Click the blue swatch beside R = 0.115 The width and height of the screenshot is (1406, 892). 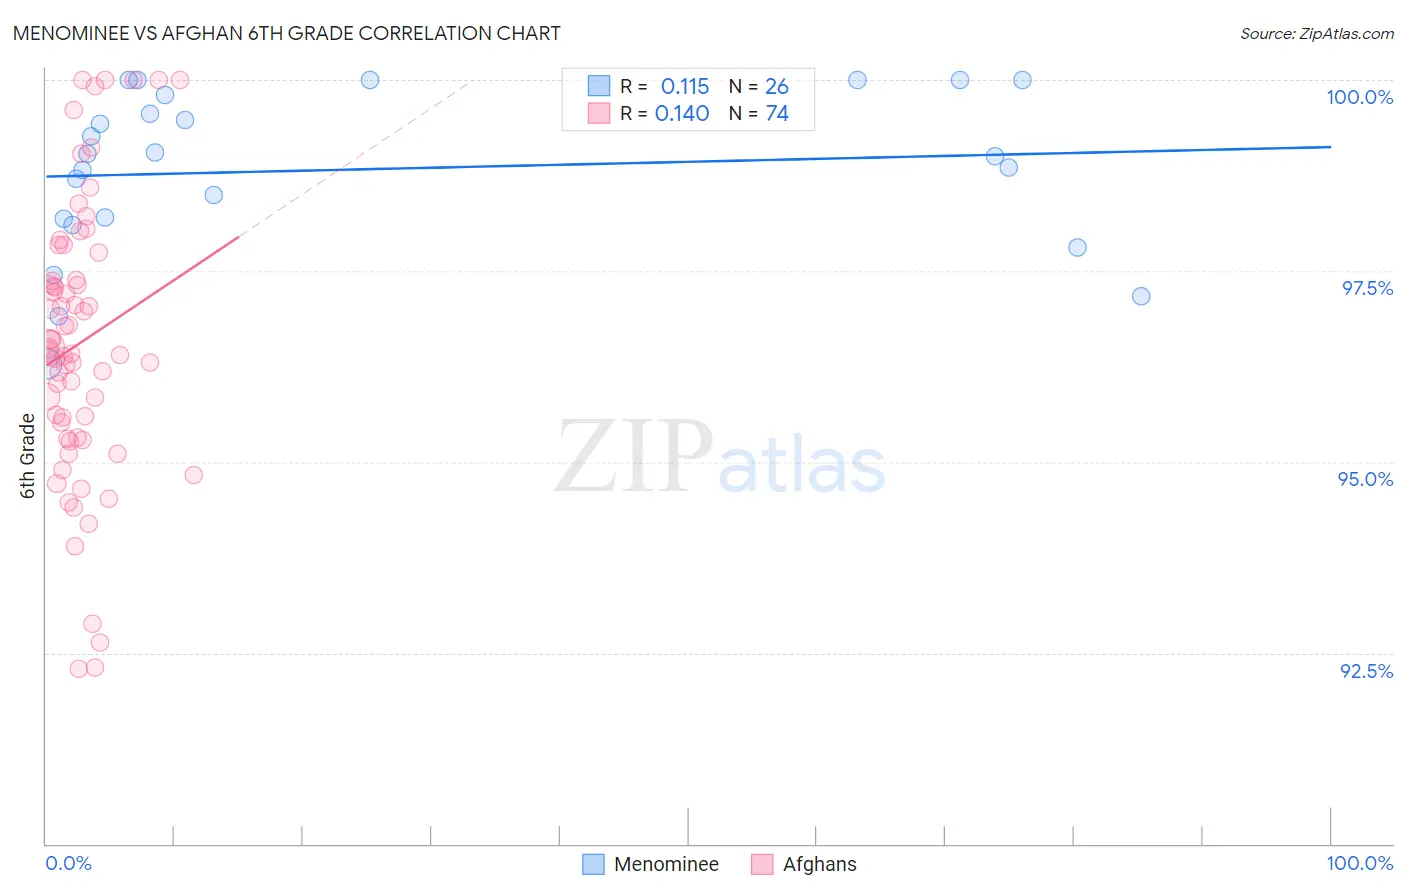point(598,86)
